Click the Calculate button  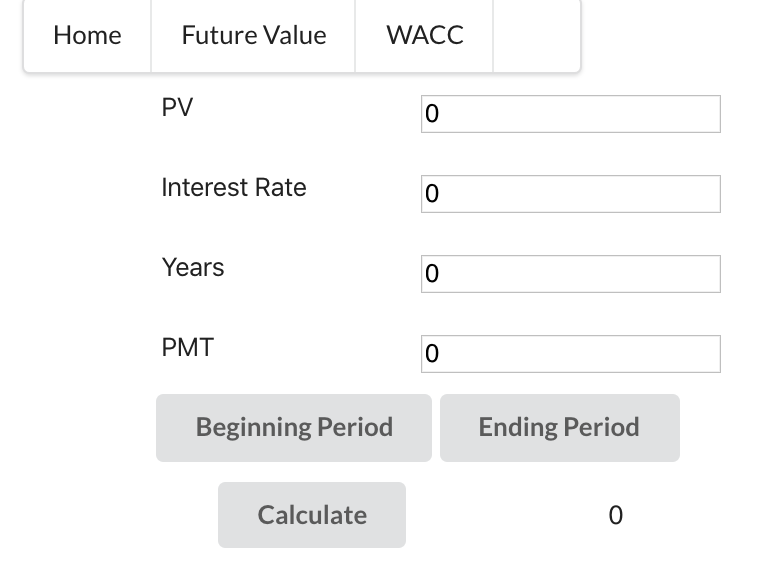click(312, 515)
